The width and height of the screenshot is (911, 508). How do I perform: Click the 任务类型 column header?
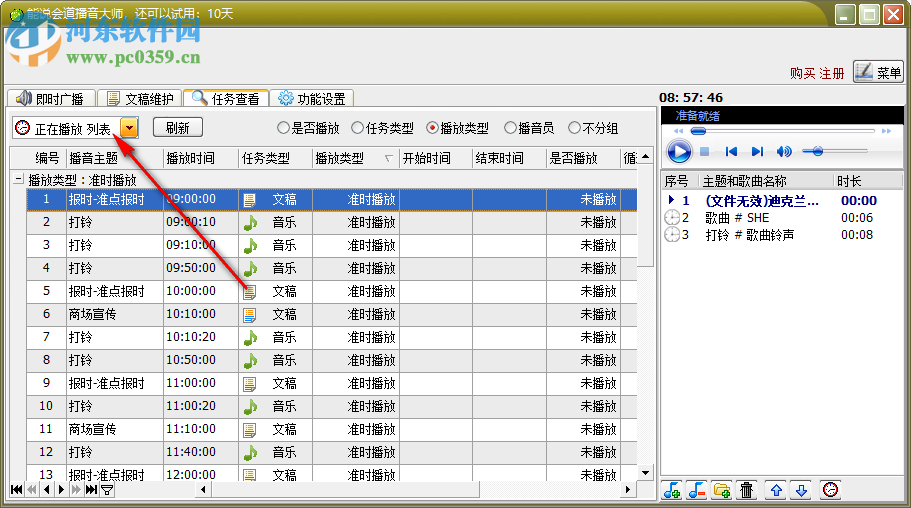coord(275,158)
